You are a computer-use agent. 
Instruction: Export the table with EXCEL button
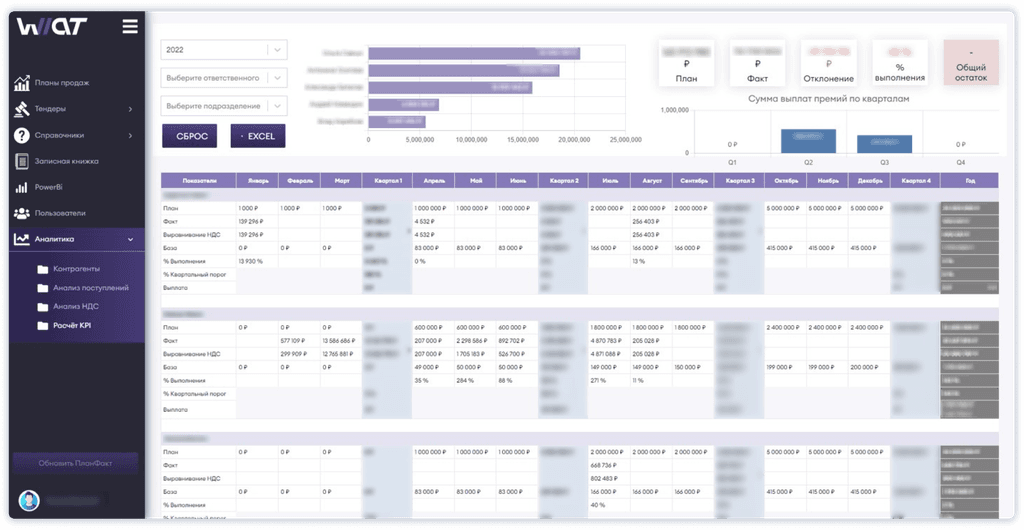[258, 135]
